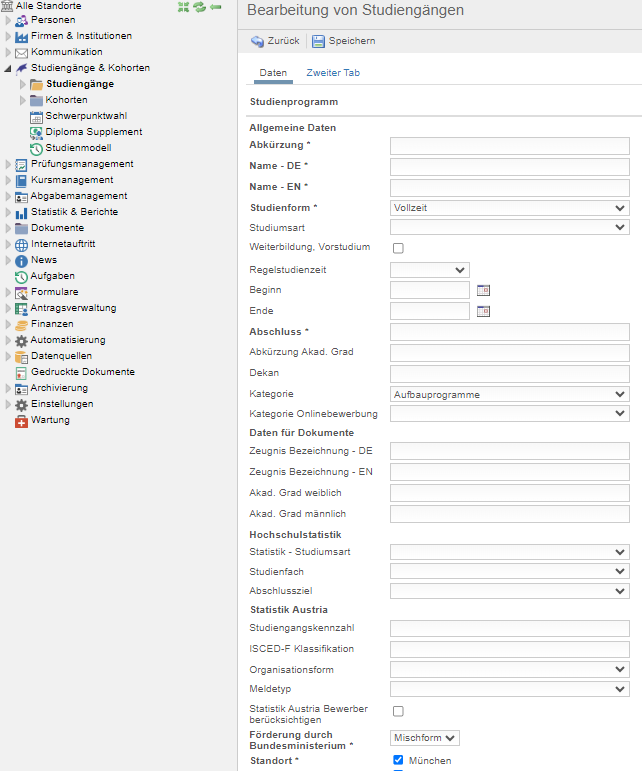Click the Studiengänge & Kohorten graduation cap icon
Viewport: 642px width, 771px height.
point(21,68)
